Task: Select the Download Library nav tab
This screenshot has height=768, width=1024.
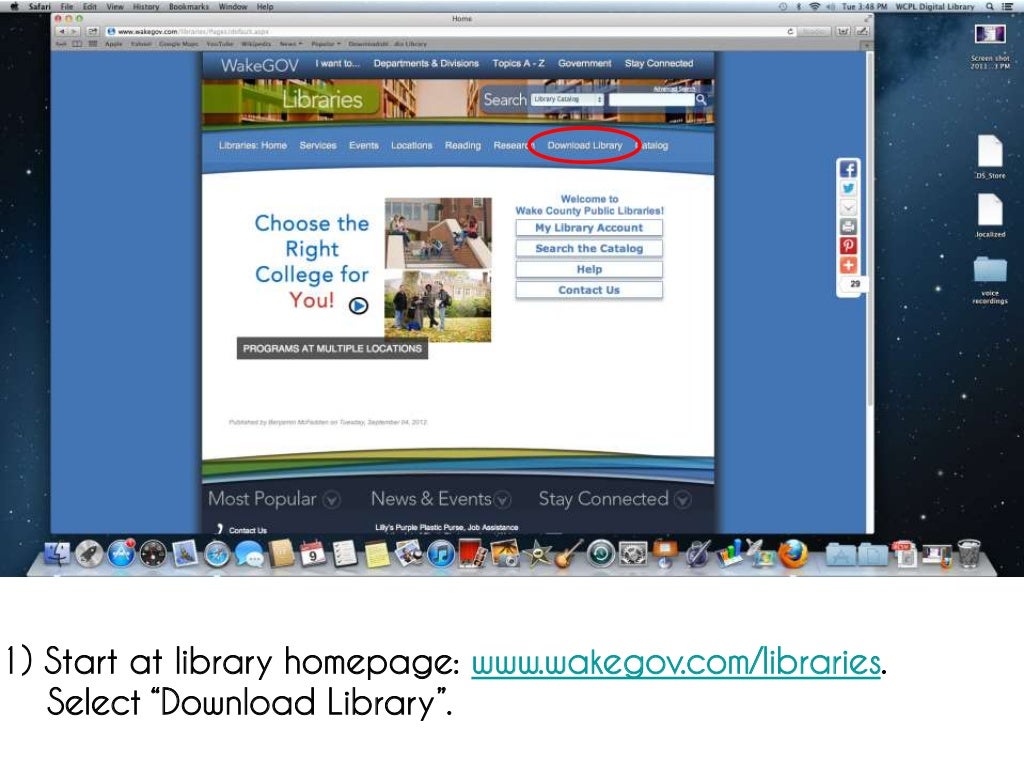Action: (584, 145)
